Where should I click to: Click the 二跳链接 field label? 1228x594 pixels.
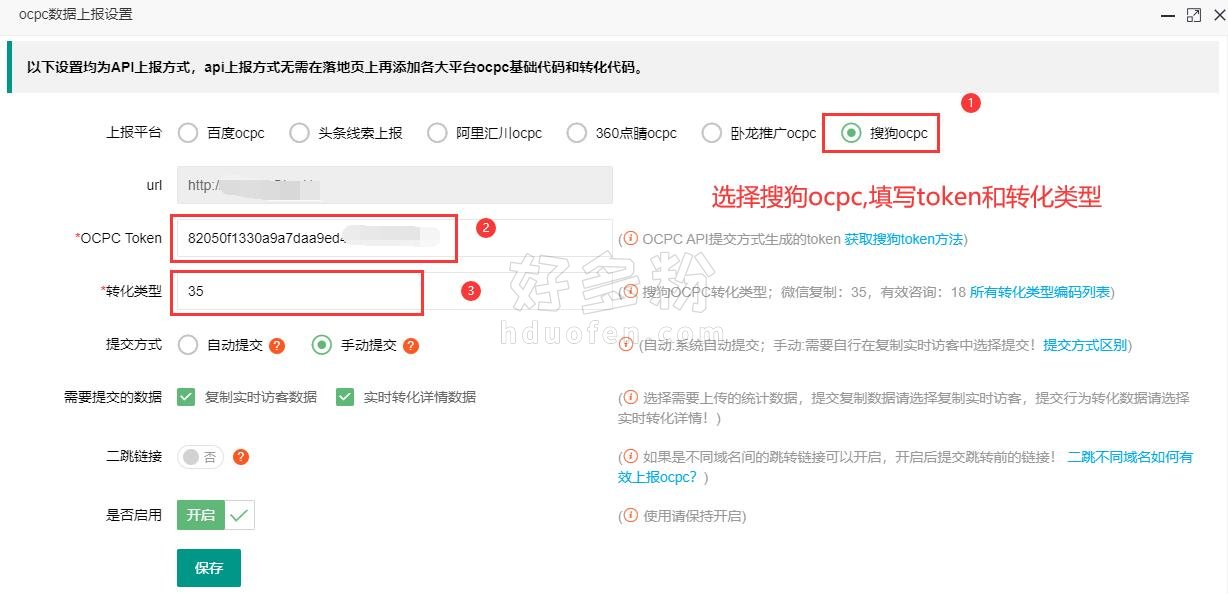coord(134,457)
